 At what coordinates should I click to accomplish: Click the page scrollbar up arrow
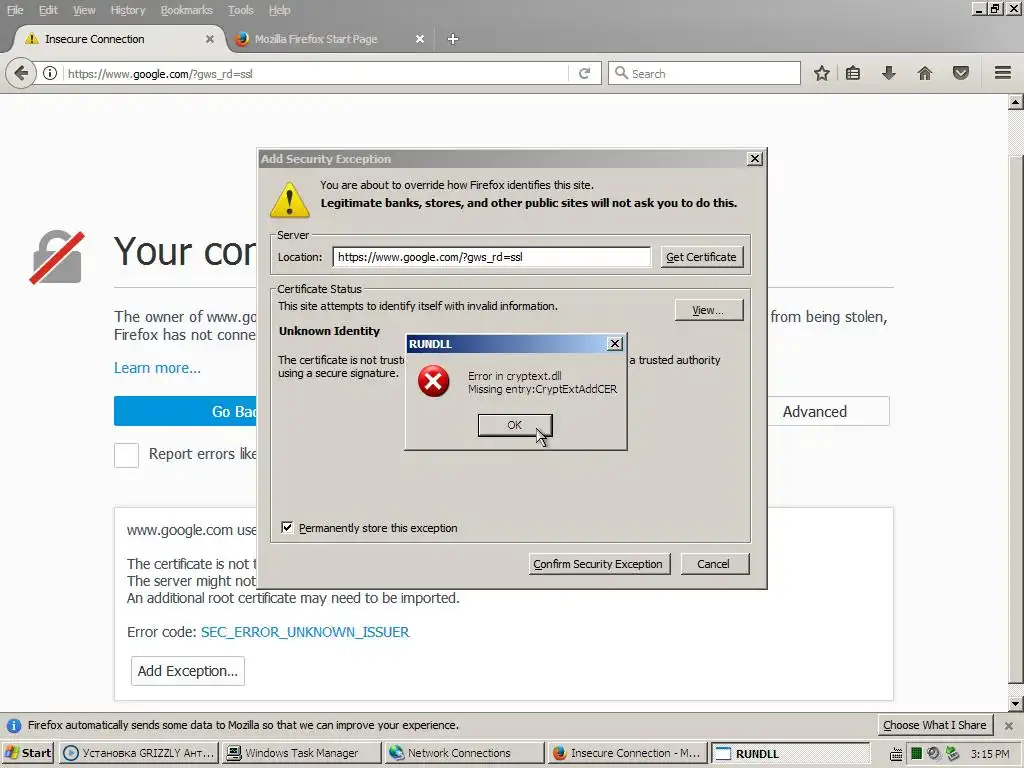point(1016,103)
